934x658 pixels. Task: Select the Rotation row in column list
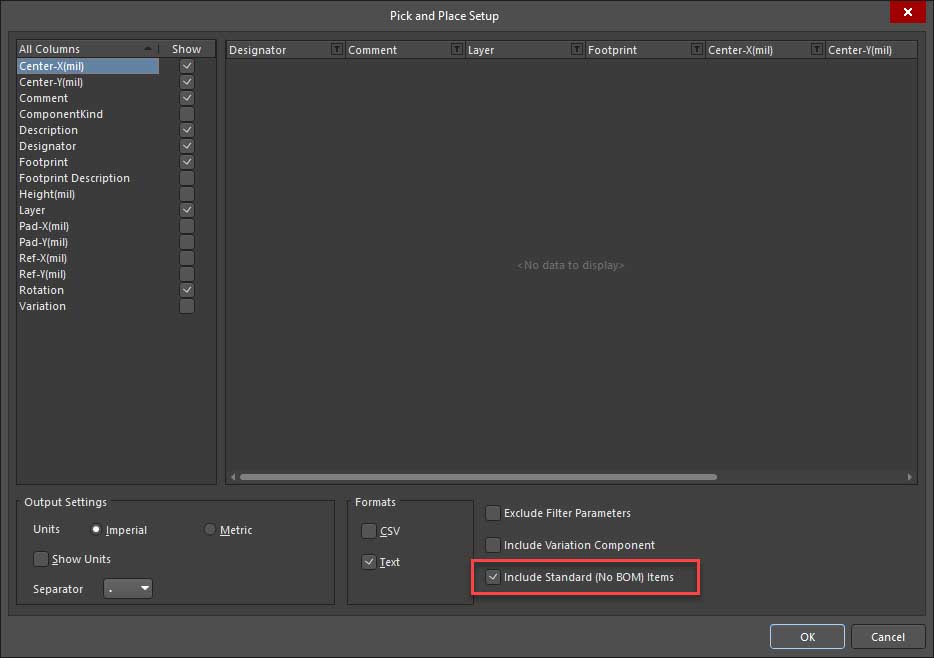42,290
